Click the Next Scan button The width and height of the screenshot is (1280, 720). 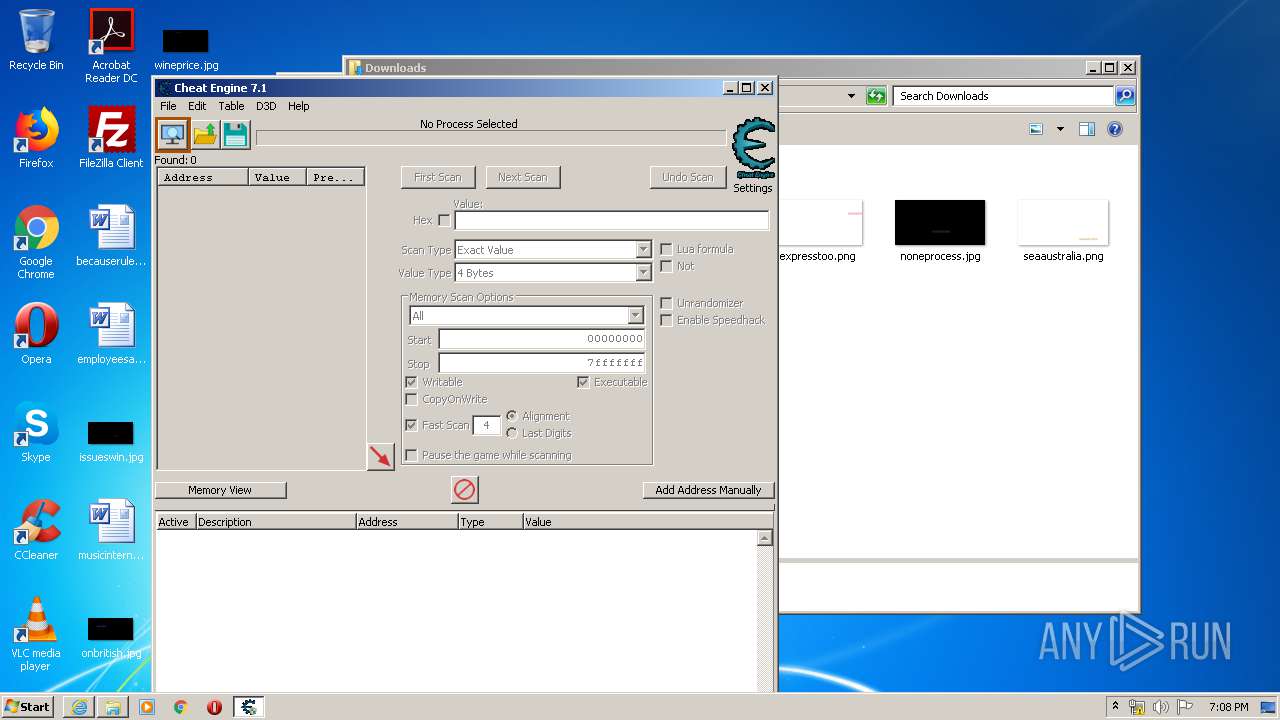pyautogui.click(x=523, y=177)
